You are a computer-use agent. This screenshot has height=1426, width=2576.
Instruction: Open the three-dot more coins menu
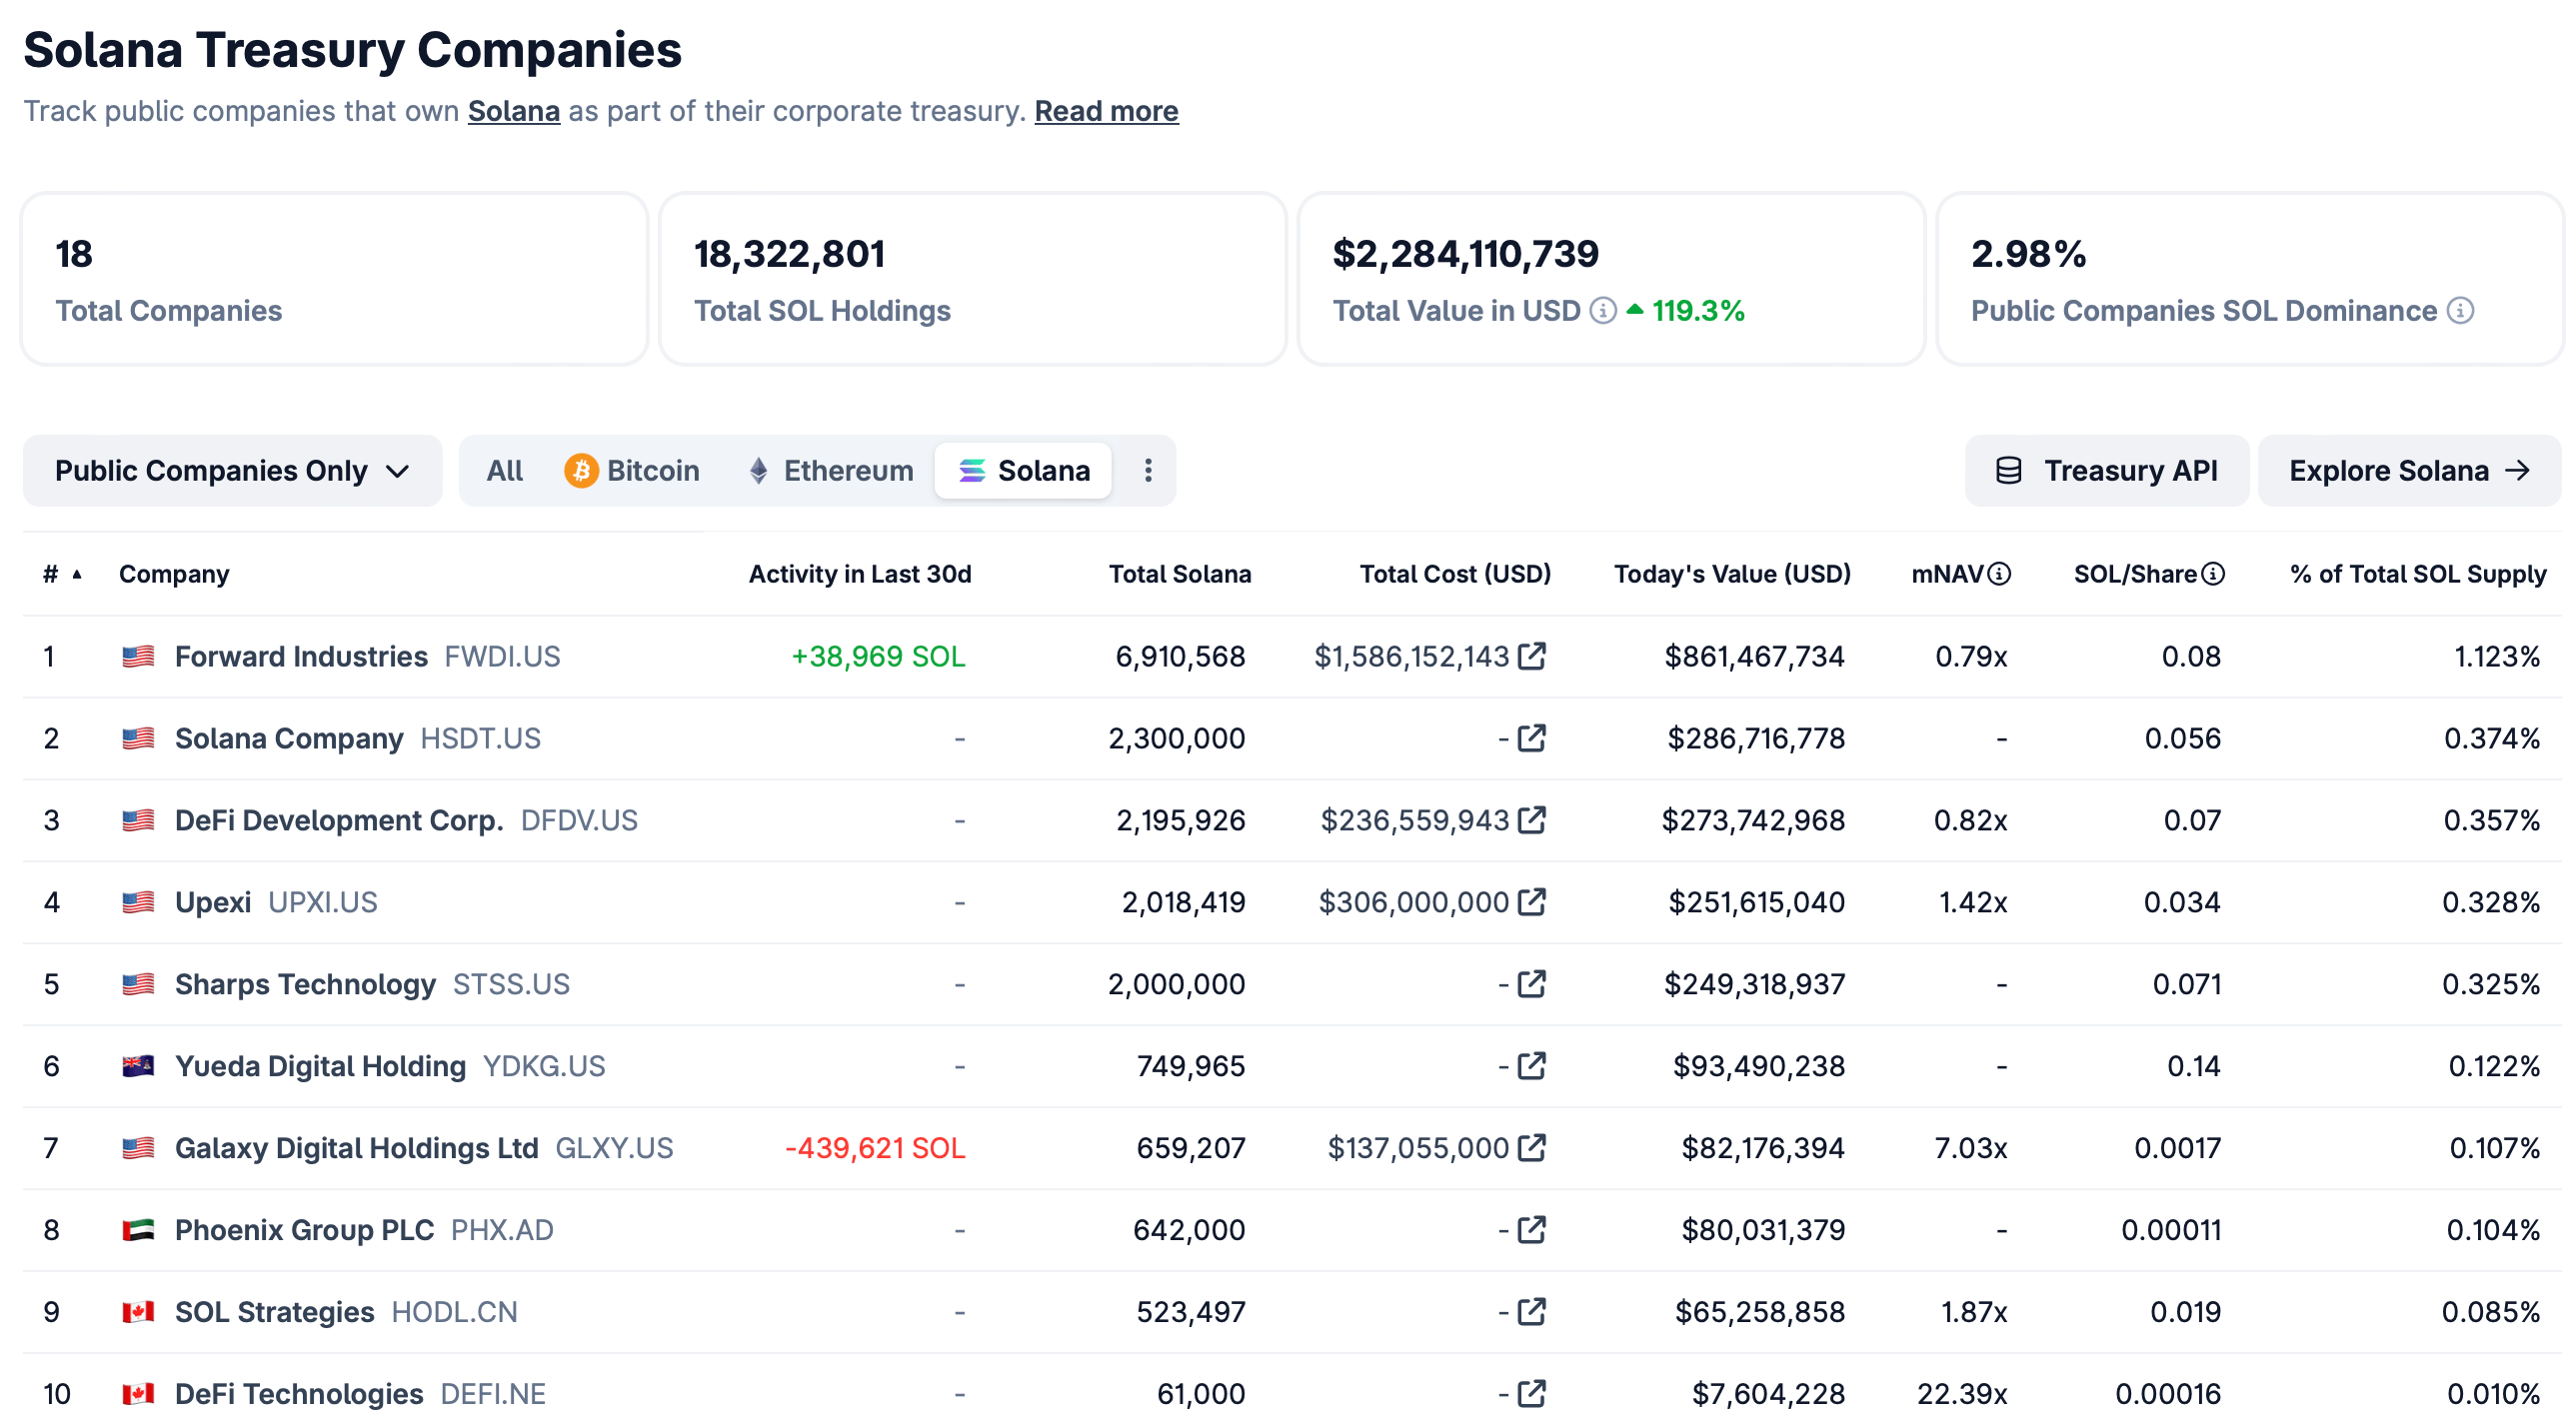click(1148, 471)
